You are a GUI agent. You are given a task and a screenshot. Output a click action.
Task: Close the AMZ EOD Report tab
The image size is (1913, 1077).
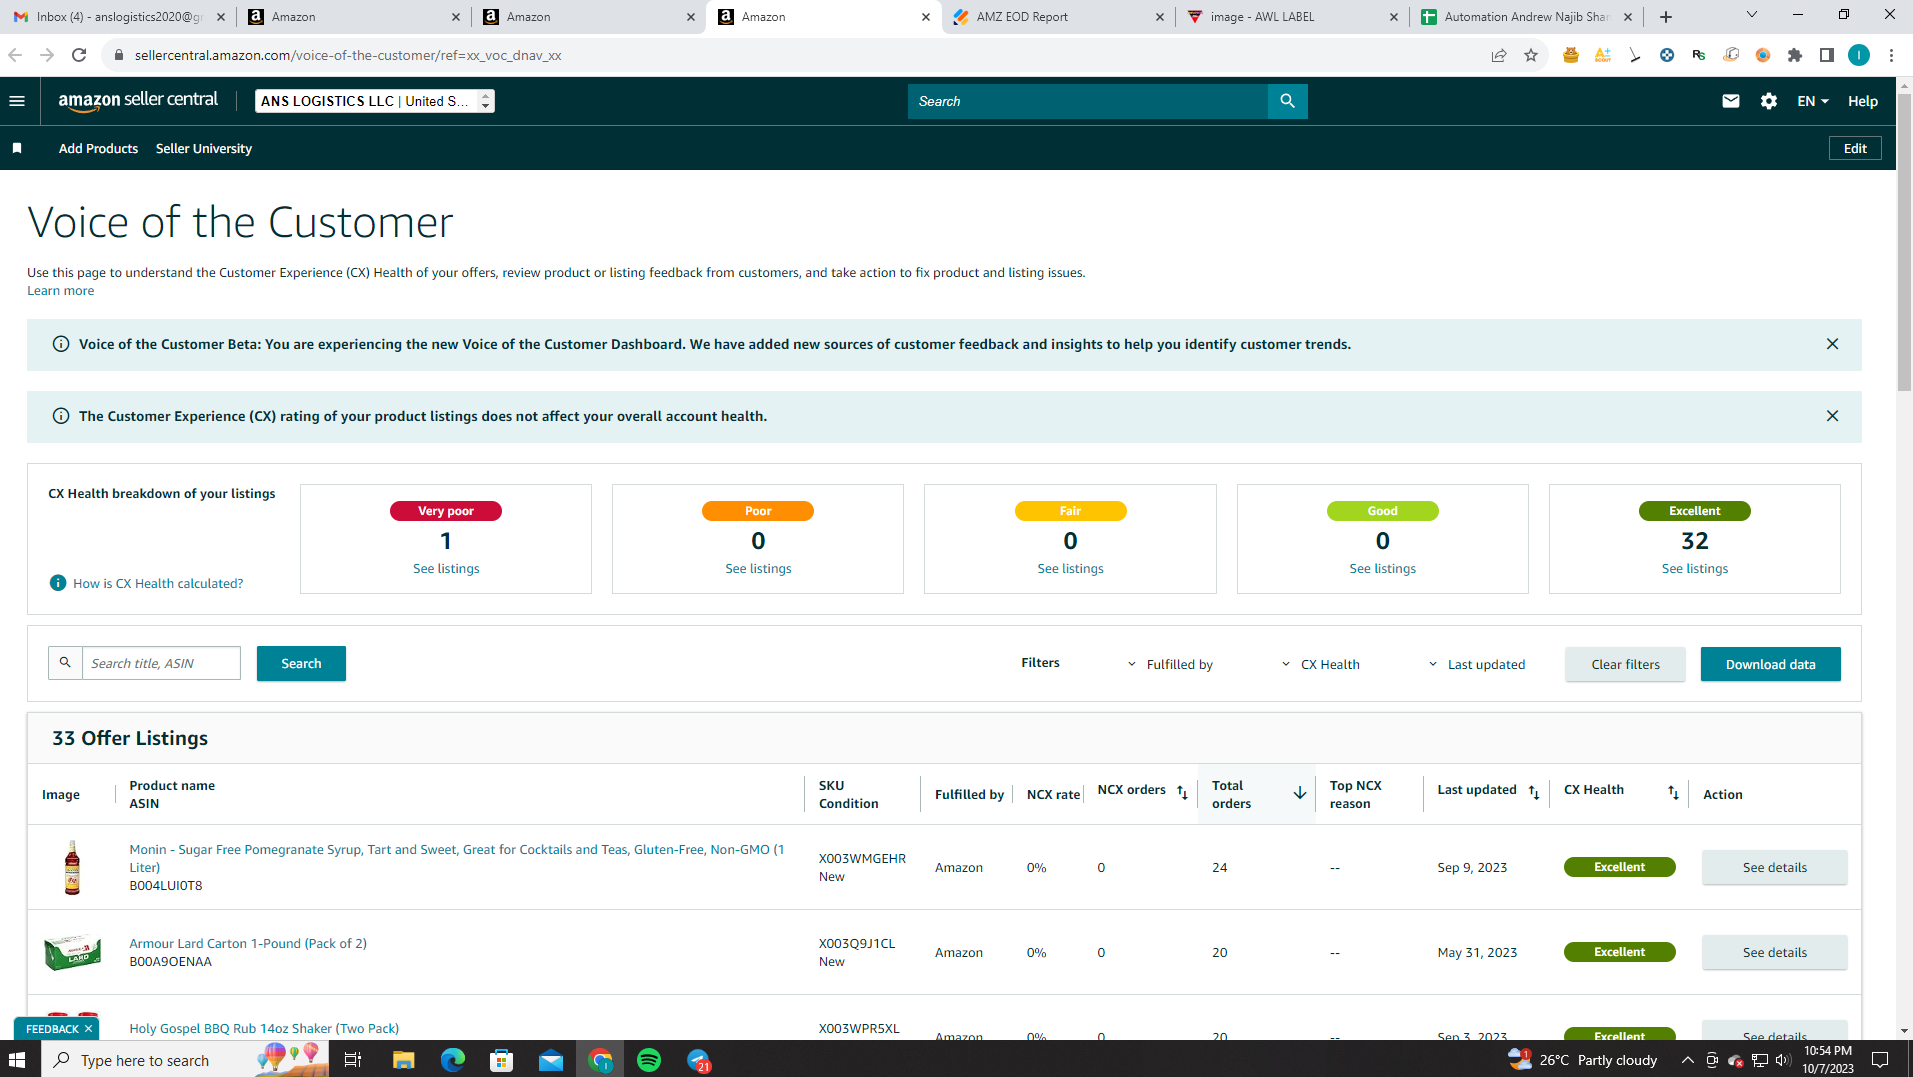(x=1159, y=17)
